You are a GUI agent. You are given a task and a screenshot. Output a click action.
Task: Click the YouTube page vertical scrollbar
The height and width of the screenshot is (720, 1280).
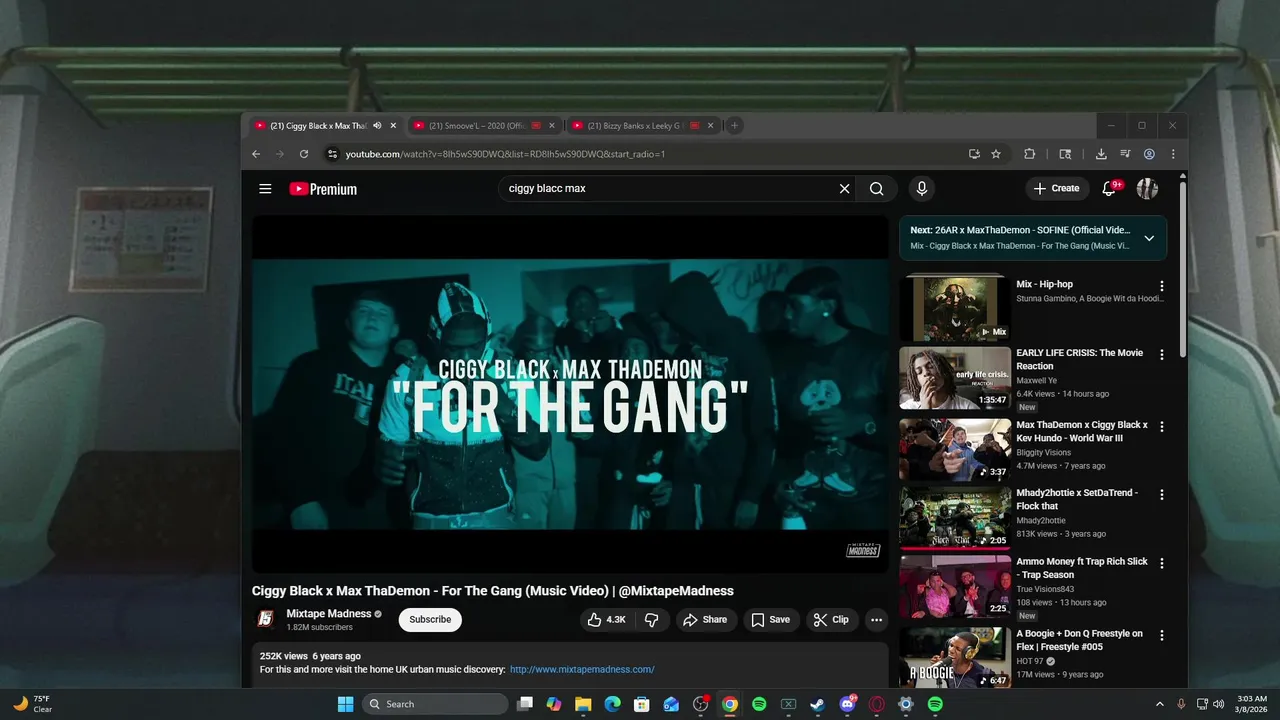(1184, 270)
